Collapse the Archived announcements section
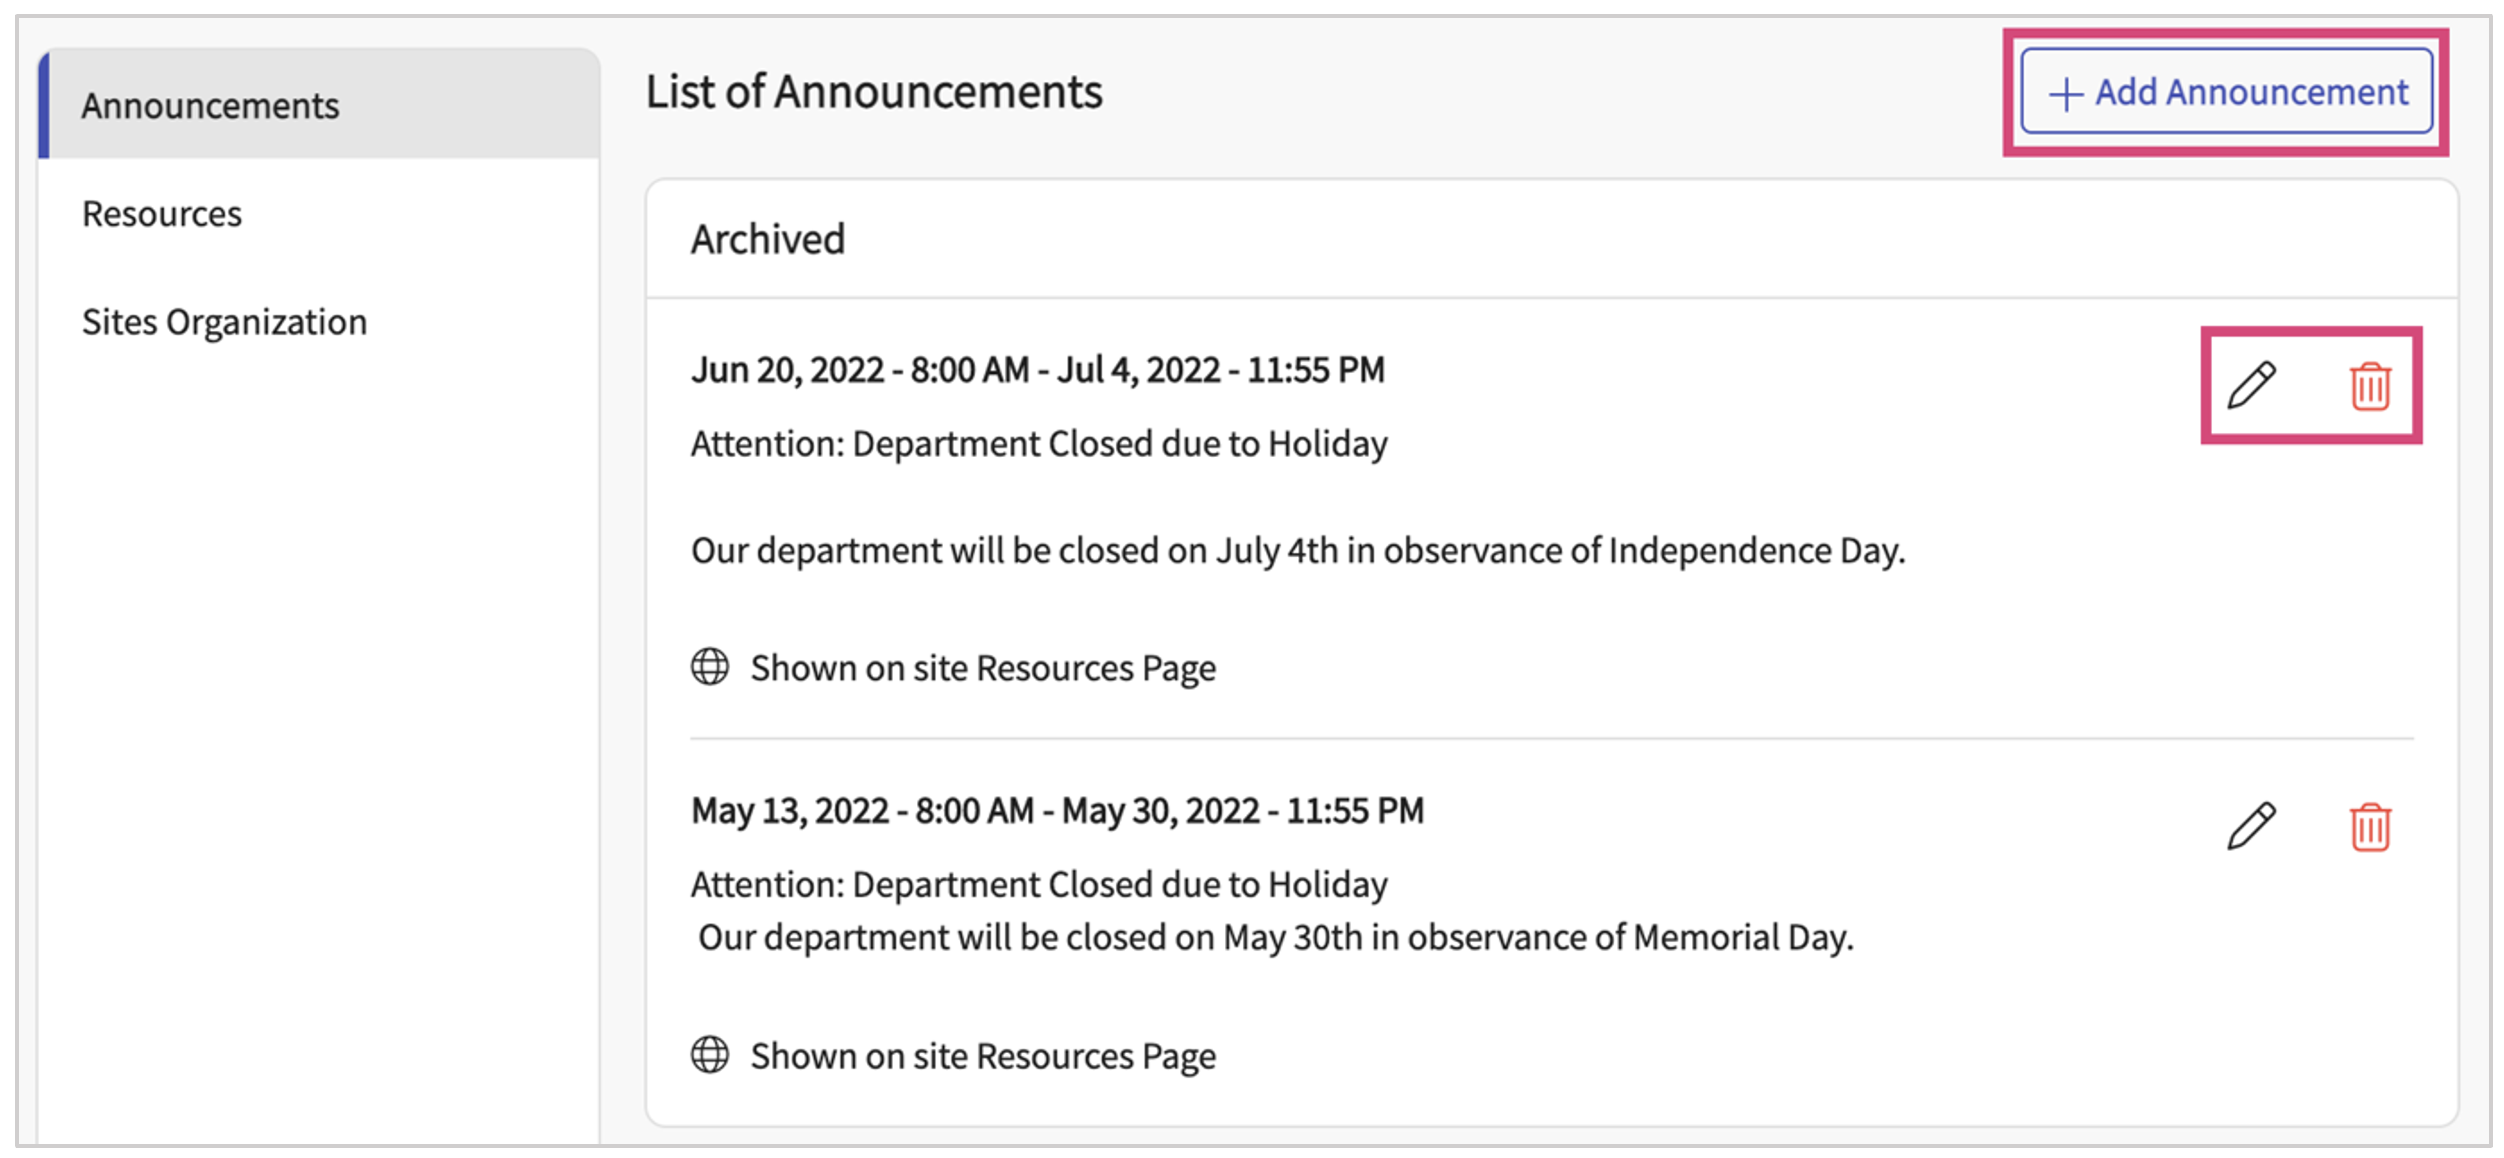2504x1158 pixels. click(x=767, y=238)
